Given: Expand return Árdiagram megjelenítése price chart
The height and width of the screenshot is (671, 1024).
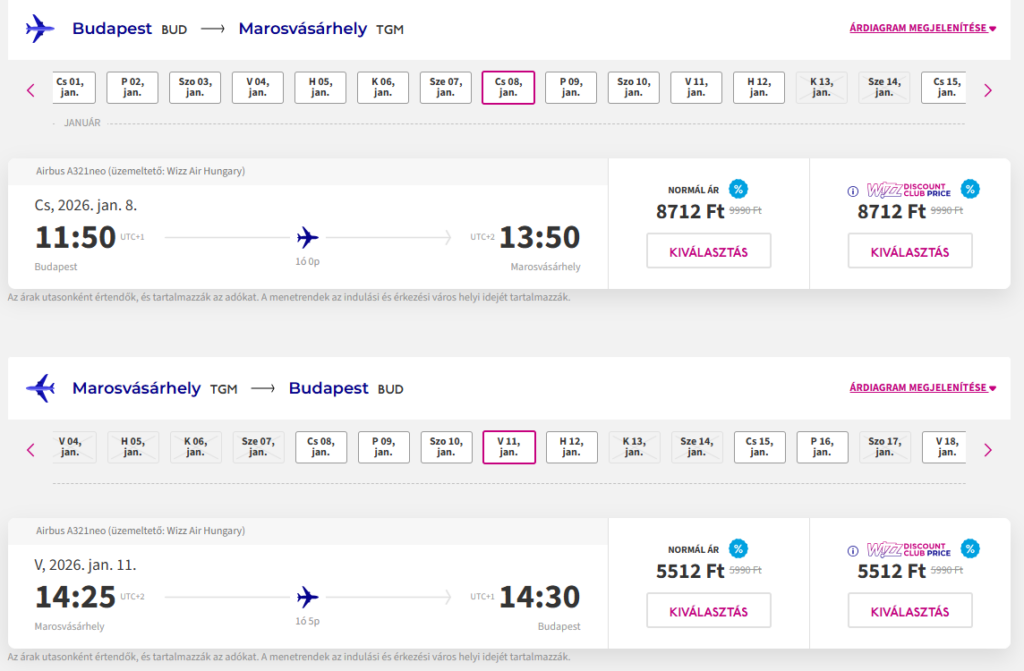Looking at the screenshot, I should [923, 388].
